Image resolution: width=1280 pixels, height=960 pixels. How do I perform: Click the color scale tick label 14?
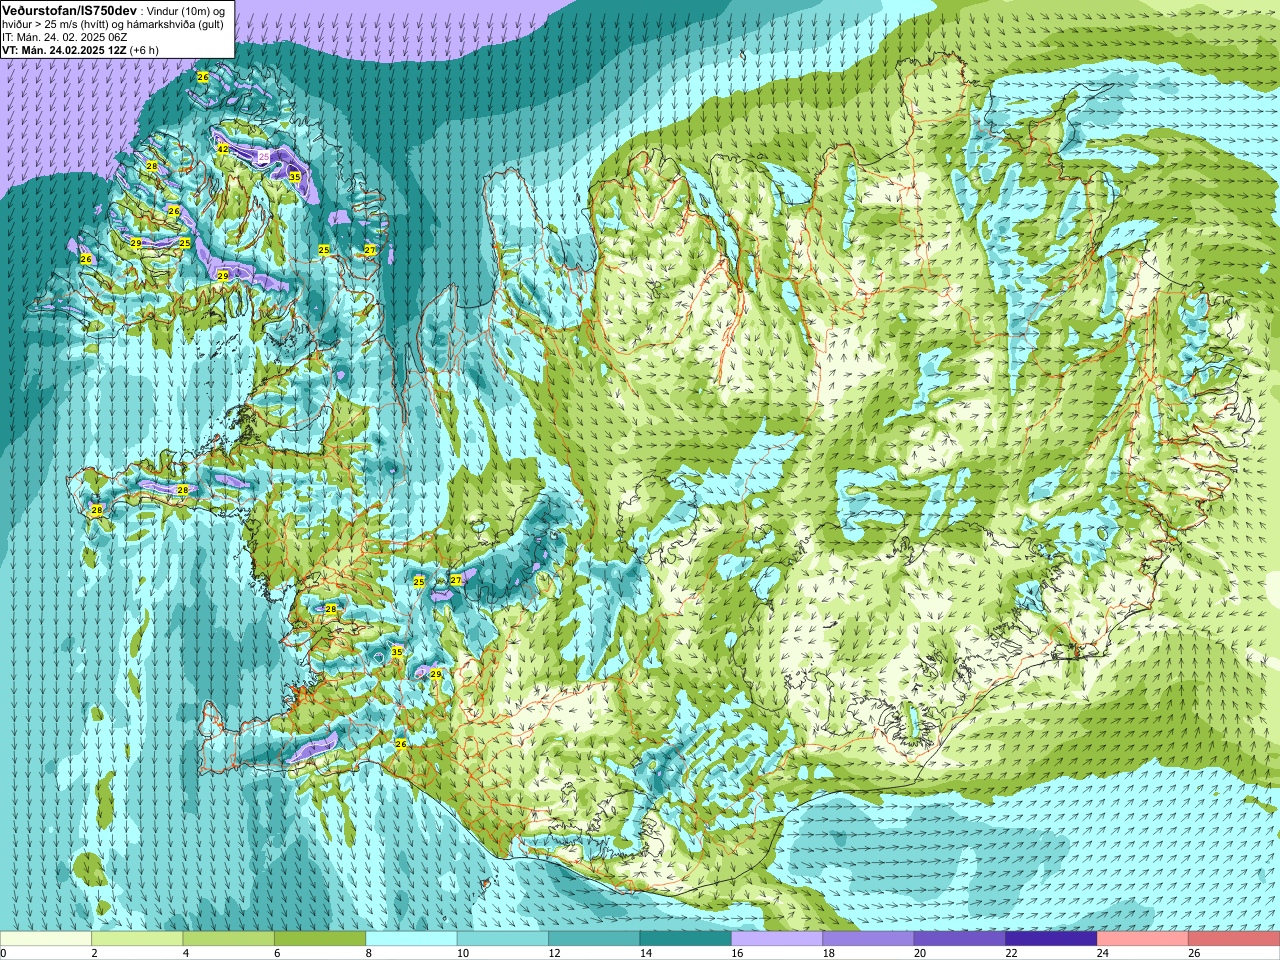[x=645, y=954]
